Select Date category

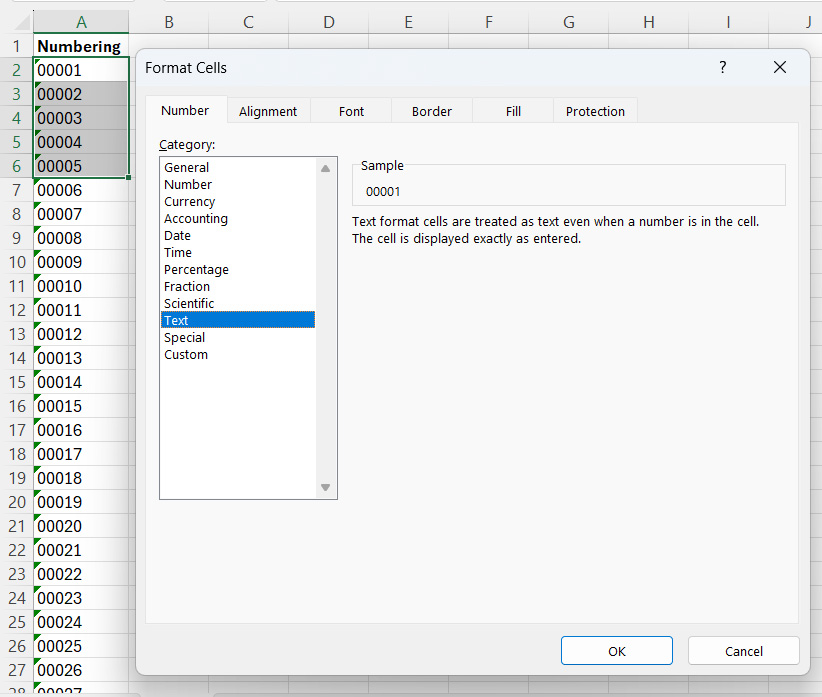click(238, 235)
